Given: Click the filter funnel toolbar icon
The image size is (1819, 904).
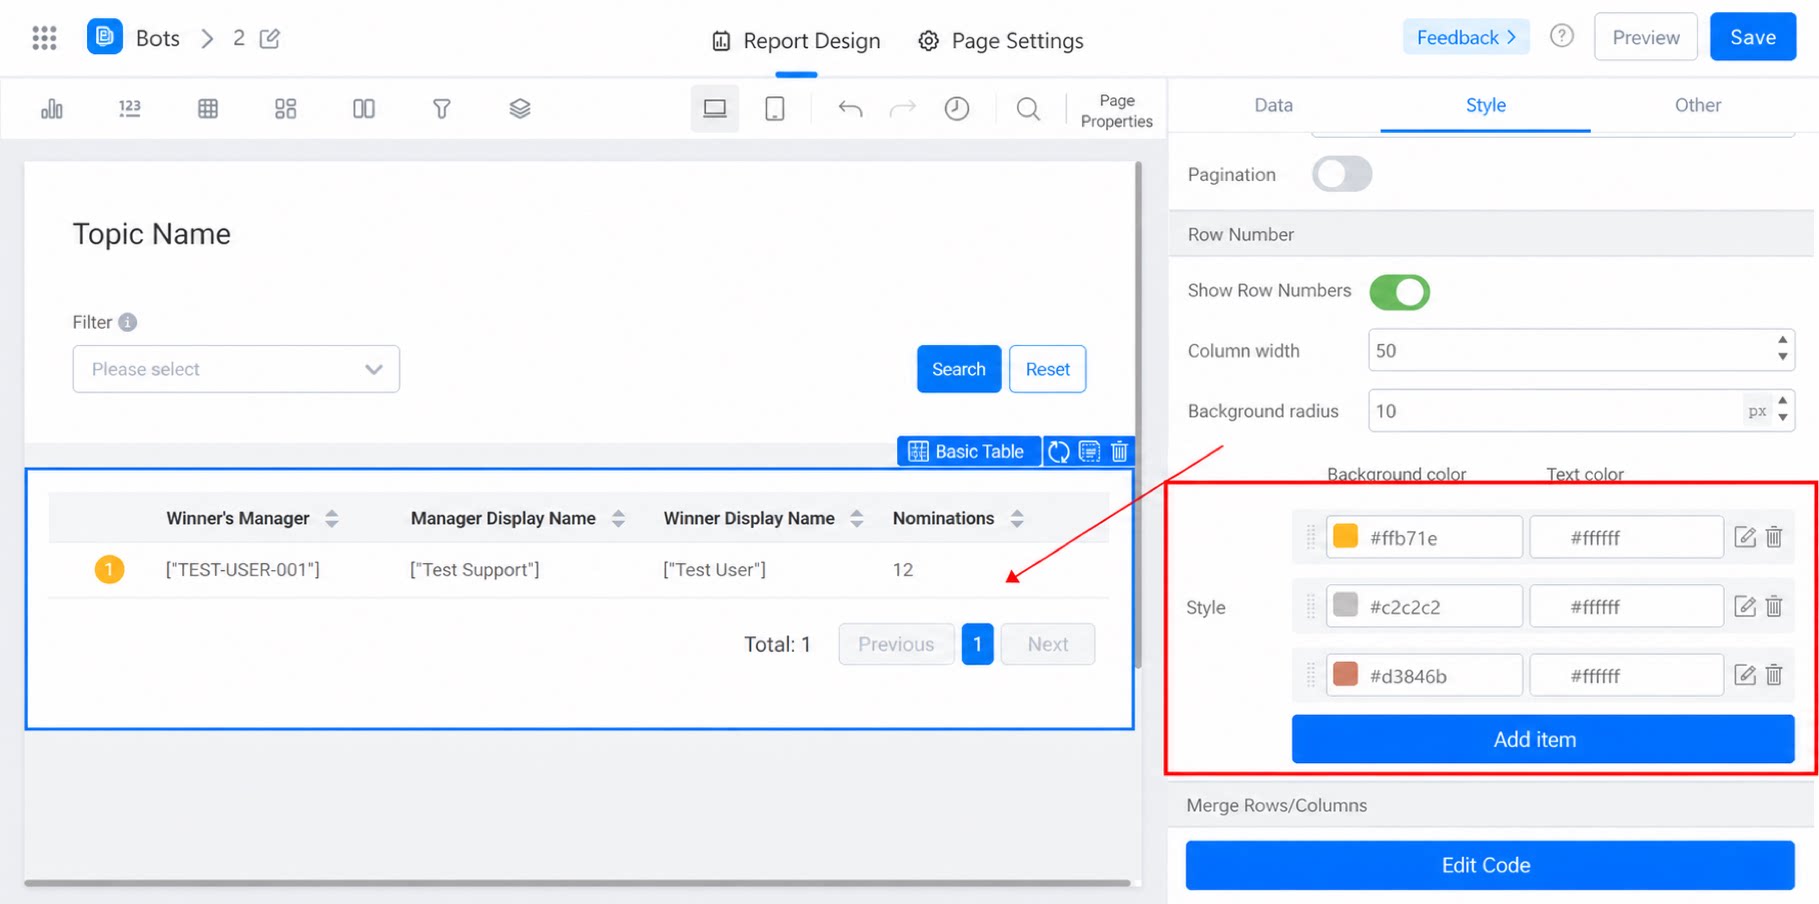Looking at the screenshot, I should [441, 108].
